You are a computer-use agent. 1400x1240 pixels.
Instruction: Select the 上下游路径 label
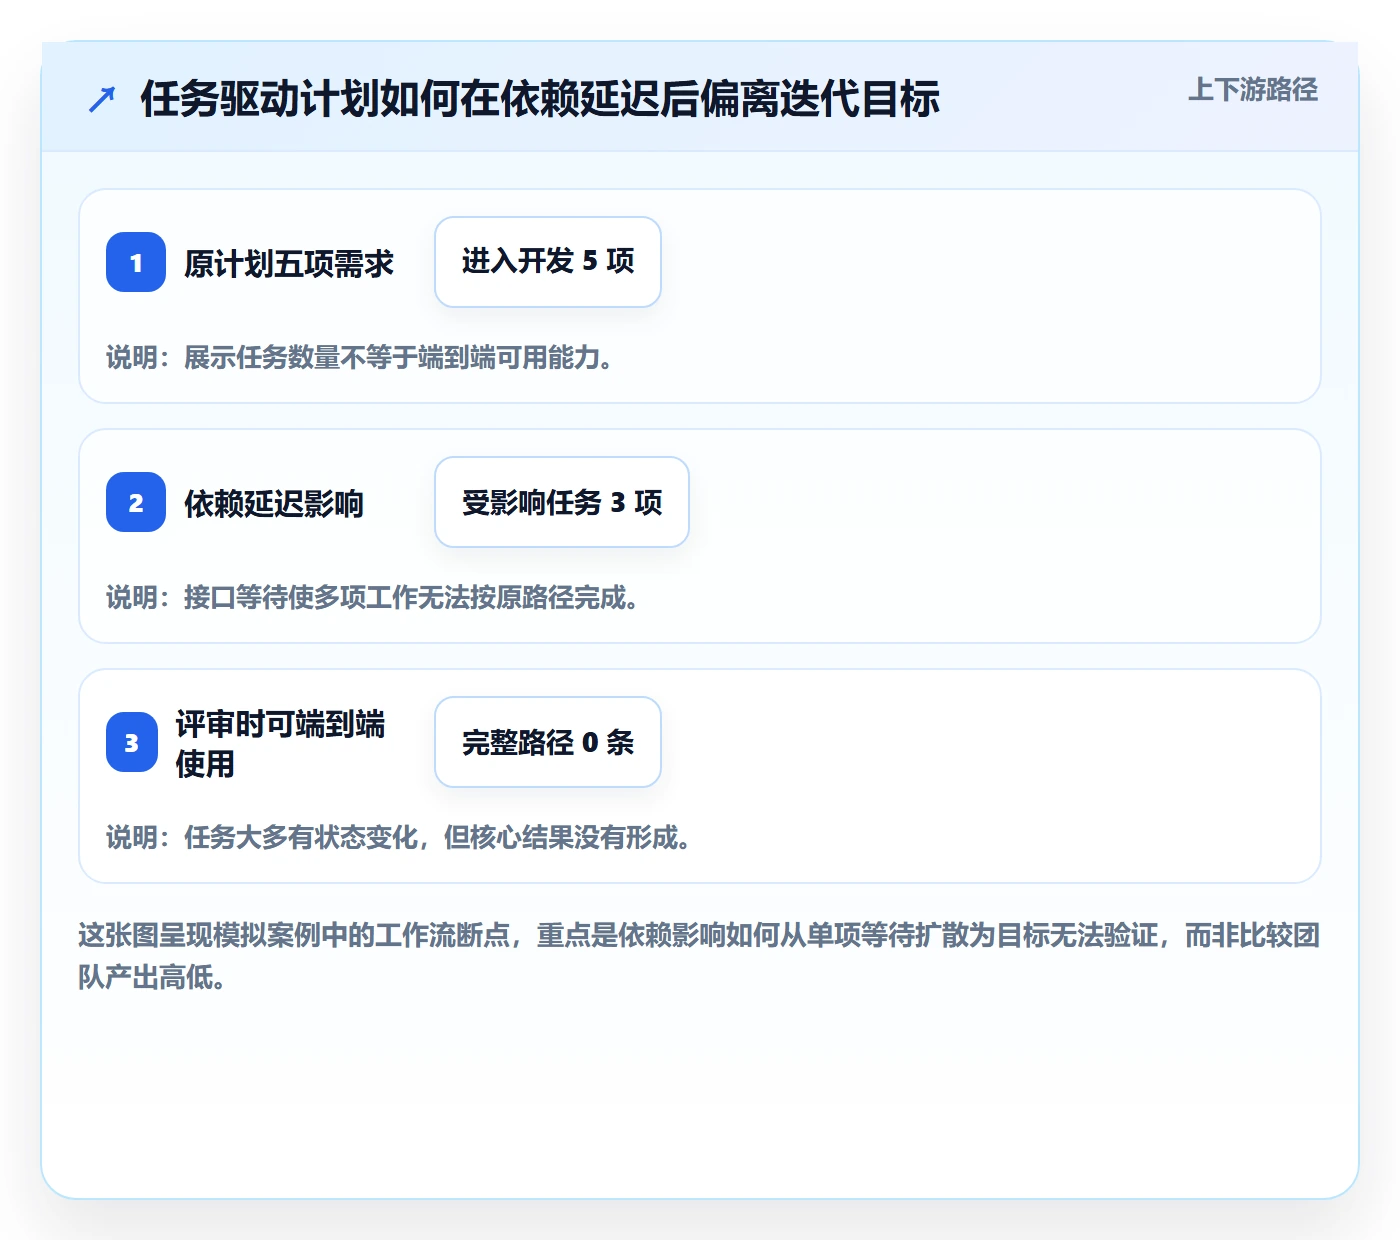pos(1252,89)
